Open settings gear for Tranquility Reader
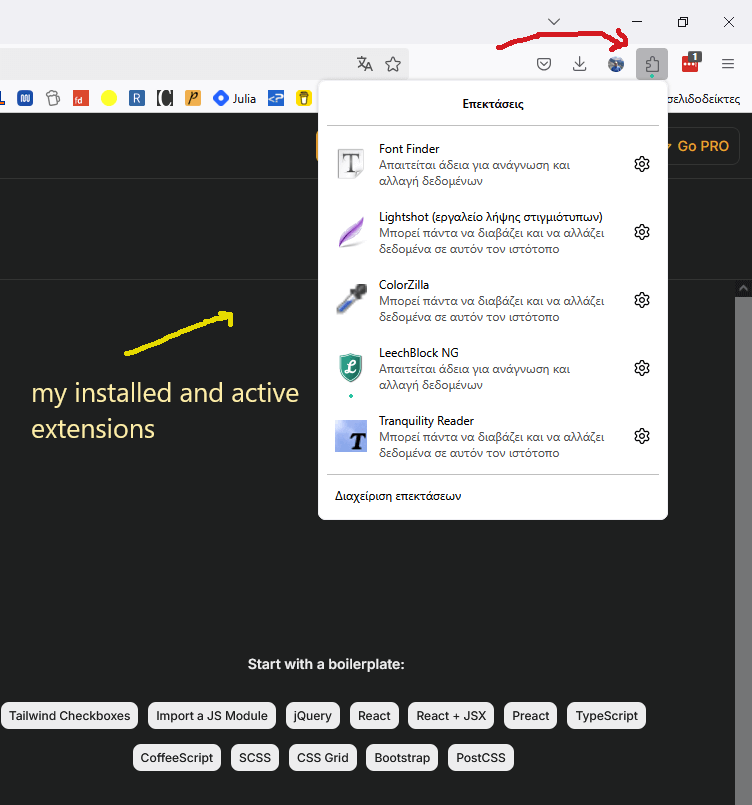 point(642,436)
